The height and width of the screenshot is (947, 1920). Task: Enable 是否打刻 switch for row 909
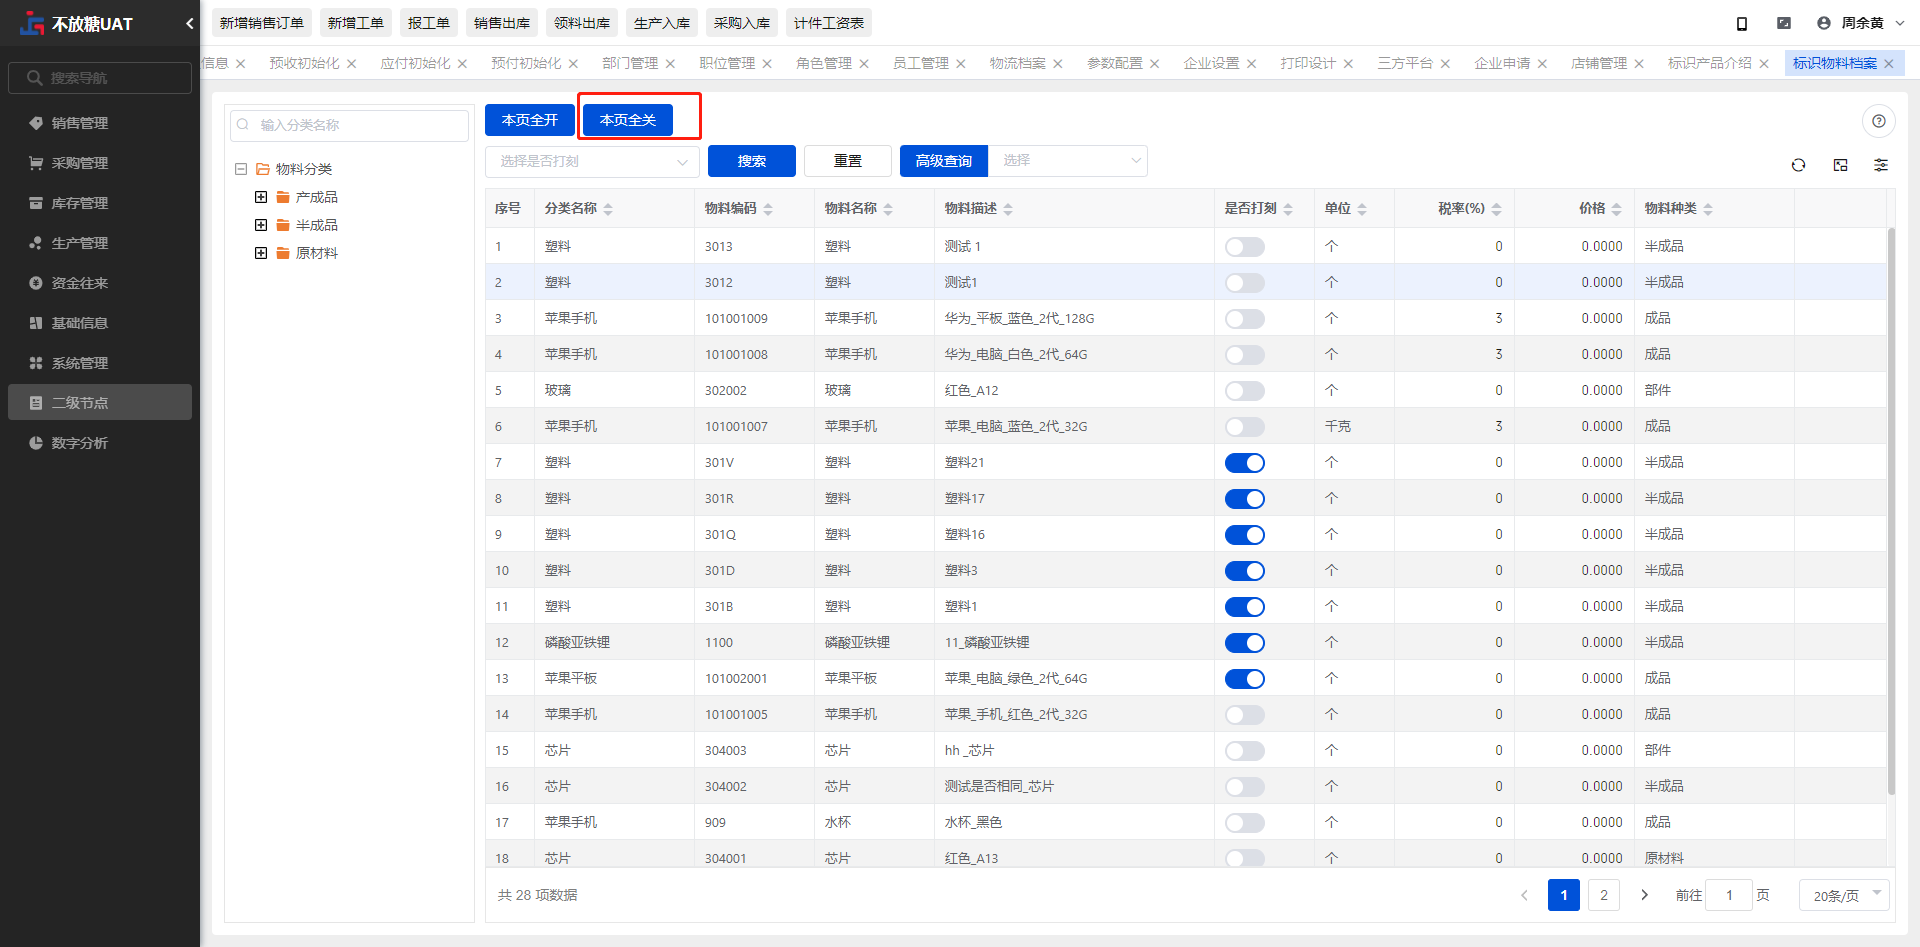(x=1245, y=823)
